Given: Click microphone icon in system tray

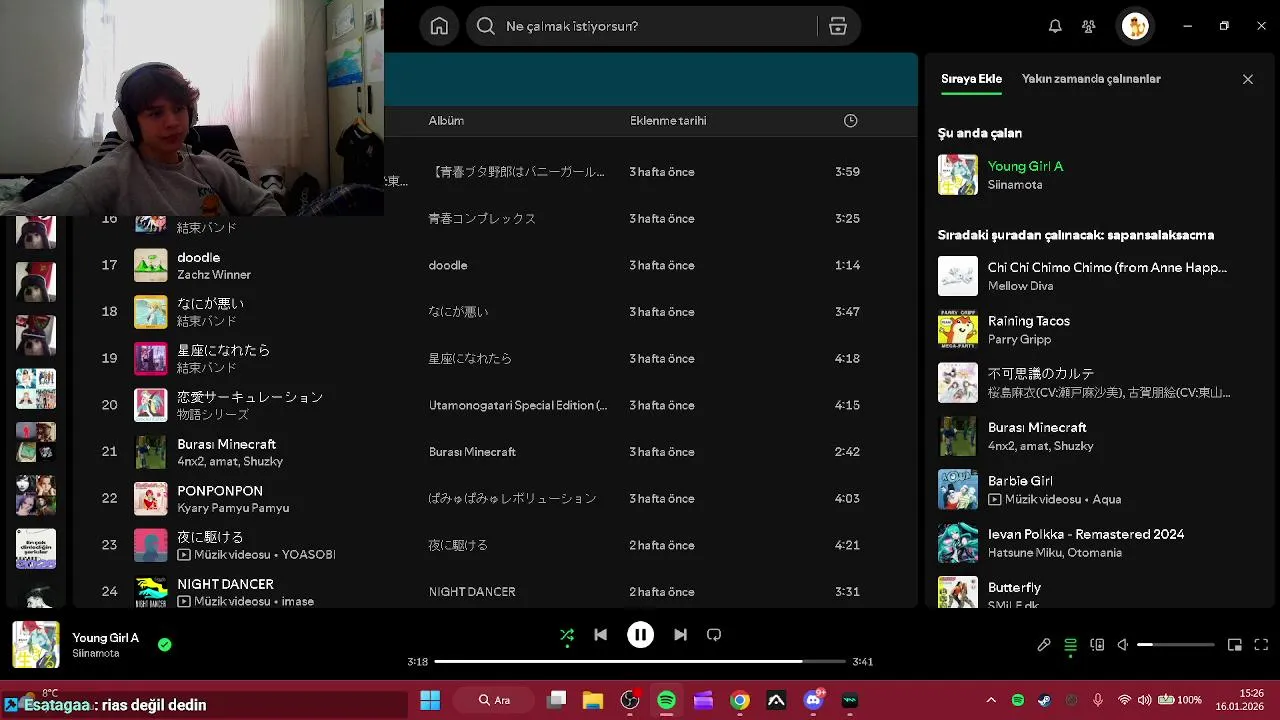Looking at the screenshot, I should (x=1098, y=700).
